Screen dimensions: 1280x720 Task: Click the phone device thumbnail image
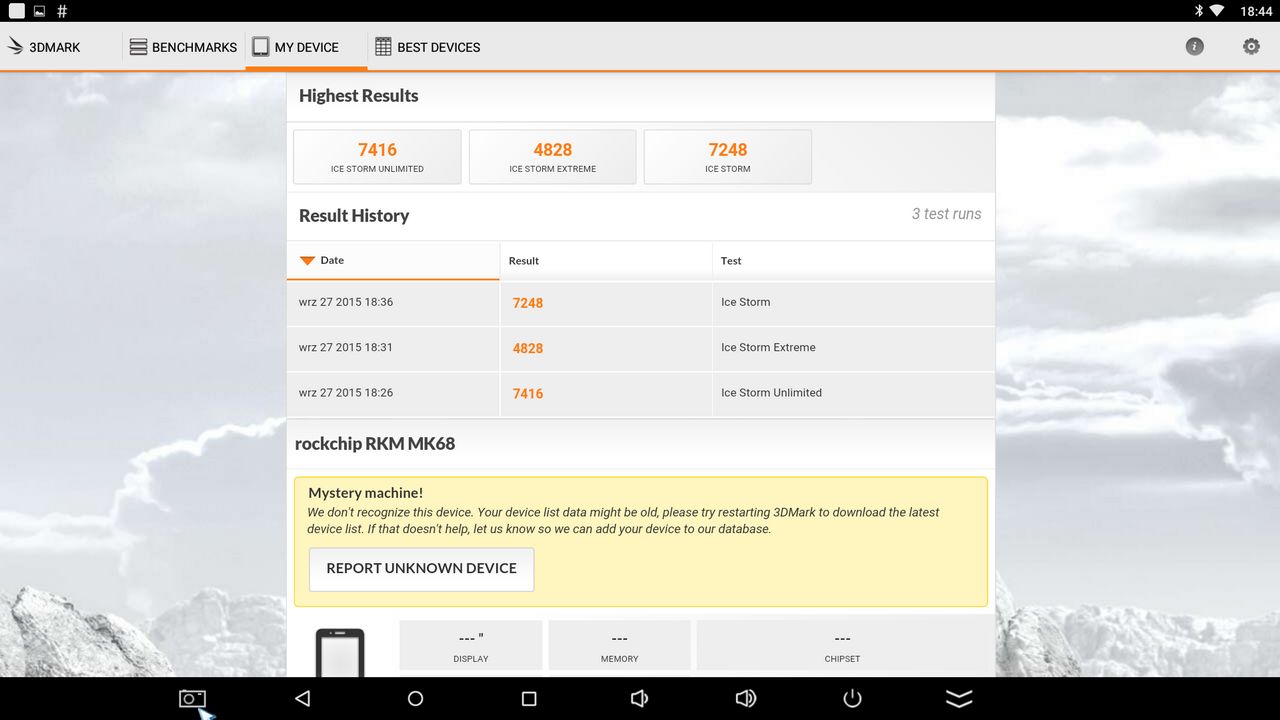(340, 652)
